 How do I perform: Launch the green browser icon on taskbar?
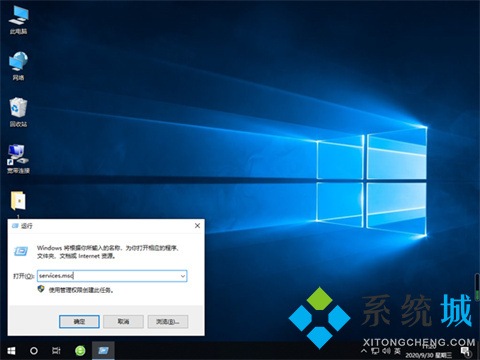(80, 351)
